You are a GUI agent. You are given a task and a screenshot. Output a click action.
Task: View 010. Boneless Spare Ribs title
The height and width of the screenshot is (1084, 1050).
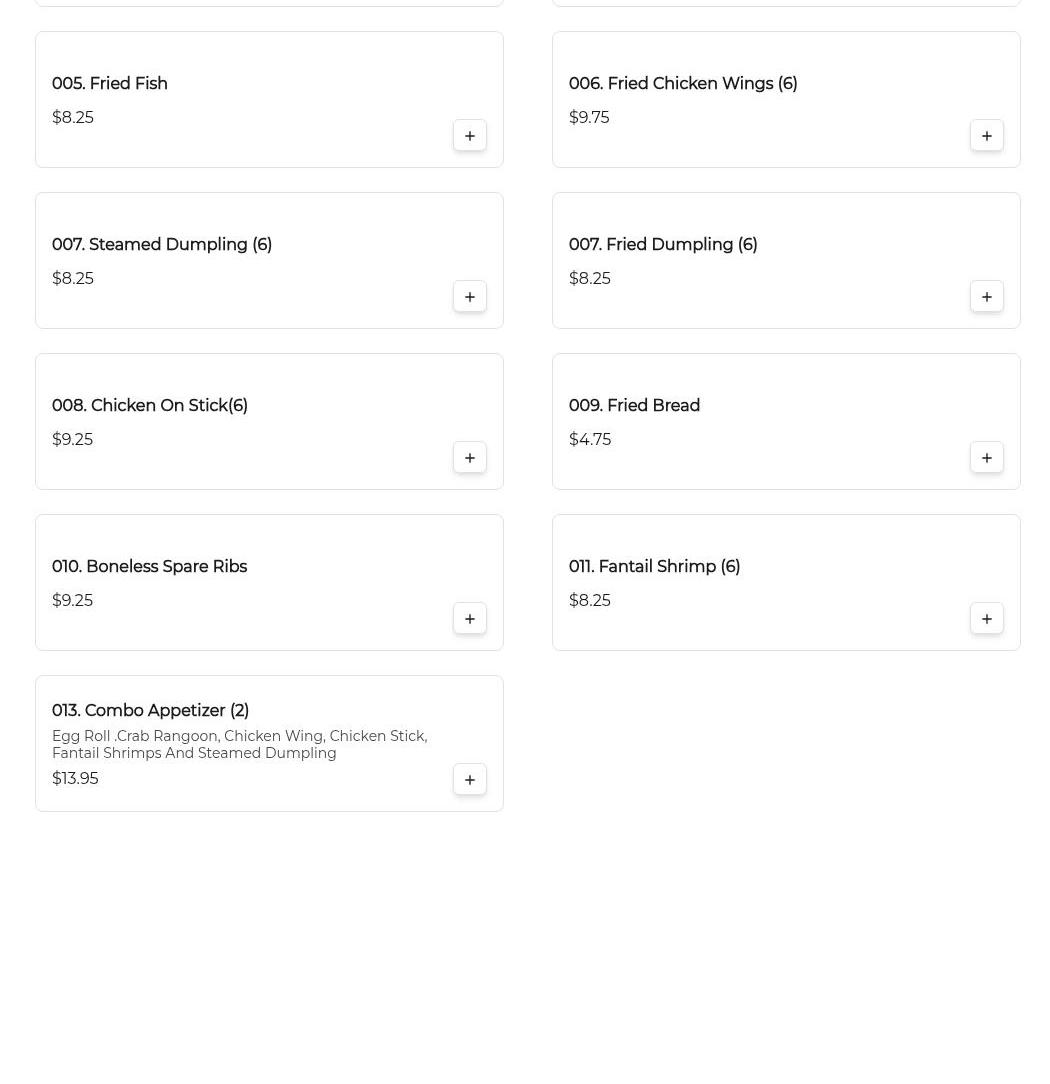[149, 566]
